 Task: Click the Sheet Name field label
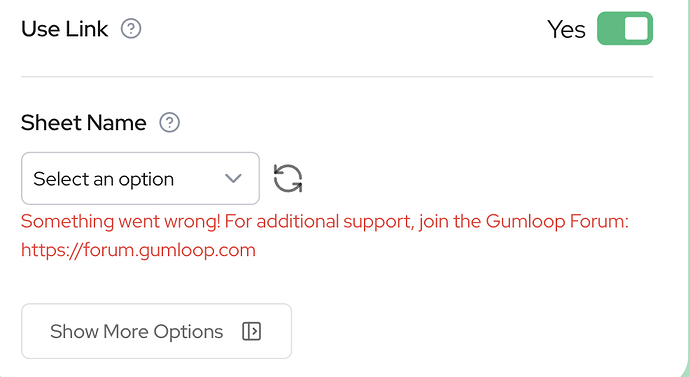point(84,122)
